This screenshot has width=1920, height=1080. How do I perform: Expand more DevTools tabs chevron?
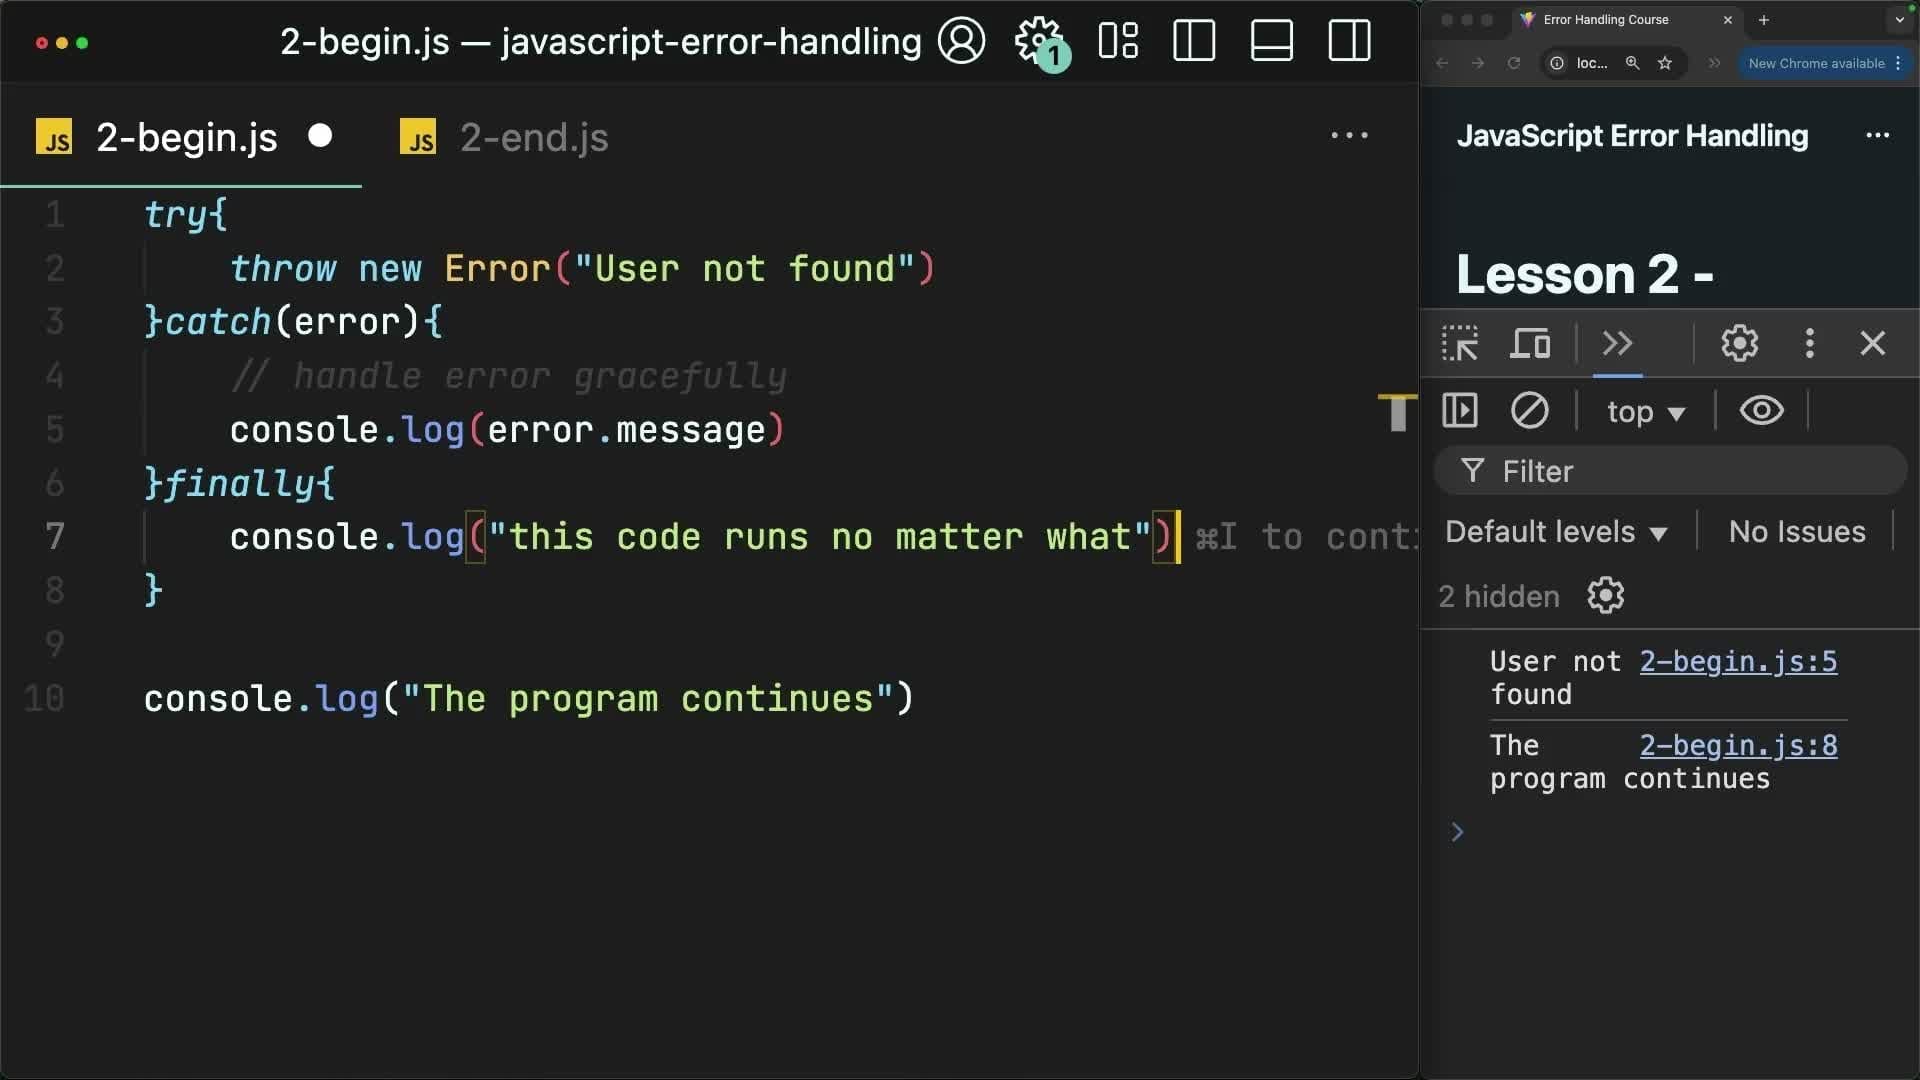point(1617,344)
